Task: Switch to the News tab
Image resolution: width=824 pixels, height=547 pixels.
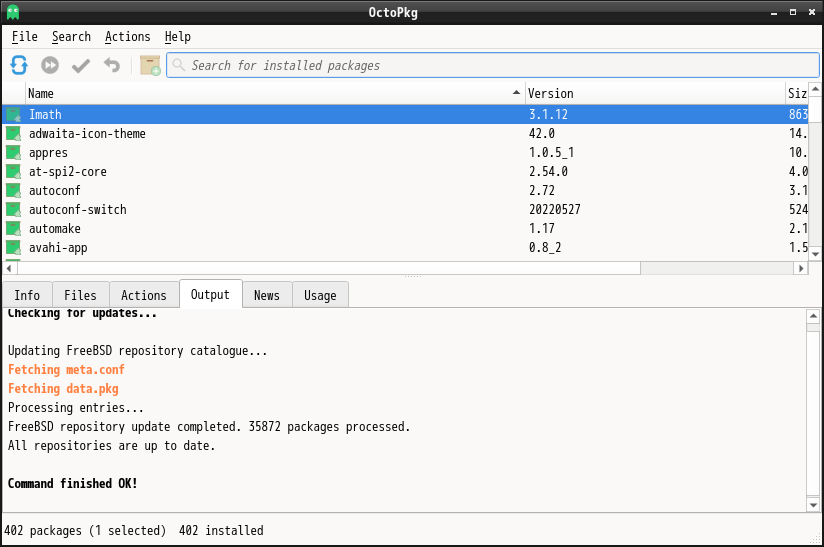Action: tap(267, 295)
